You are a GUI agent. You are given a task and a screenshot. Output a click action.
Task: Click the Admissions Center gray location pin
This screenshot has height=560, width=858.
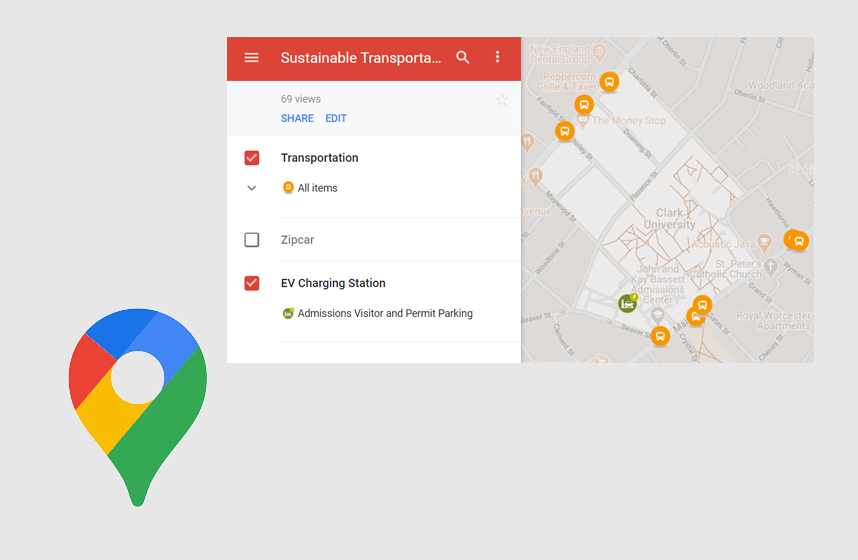(657, 315)
